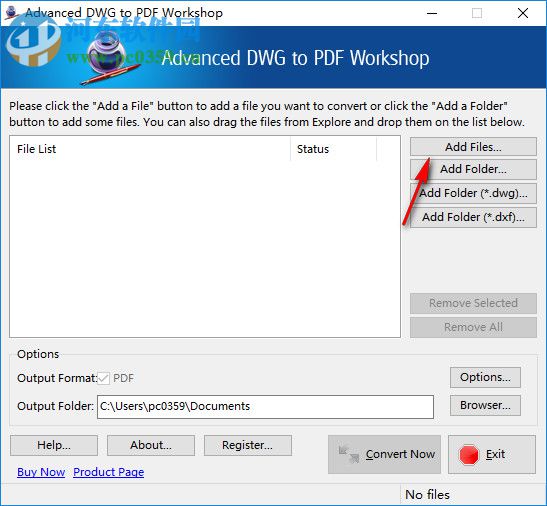Click the Add Files... button

coord(473,147)
